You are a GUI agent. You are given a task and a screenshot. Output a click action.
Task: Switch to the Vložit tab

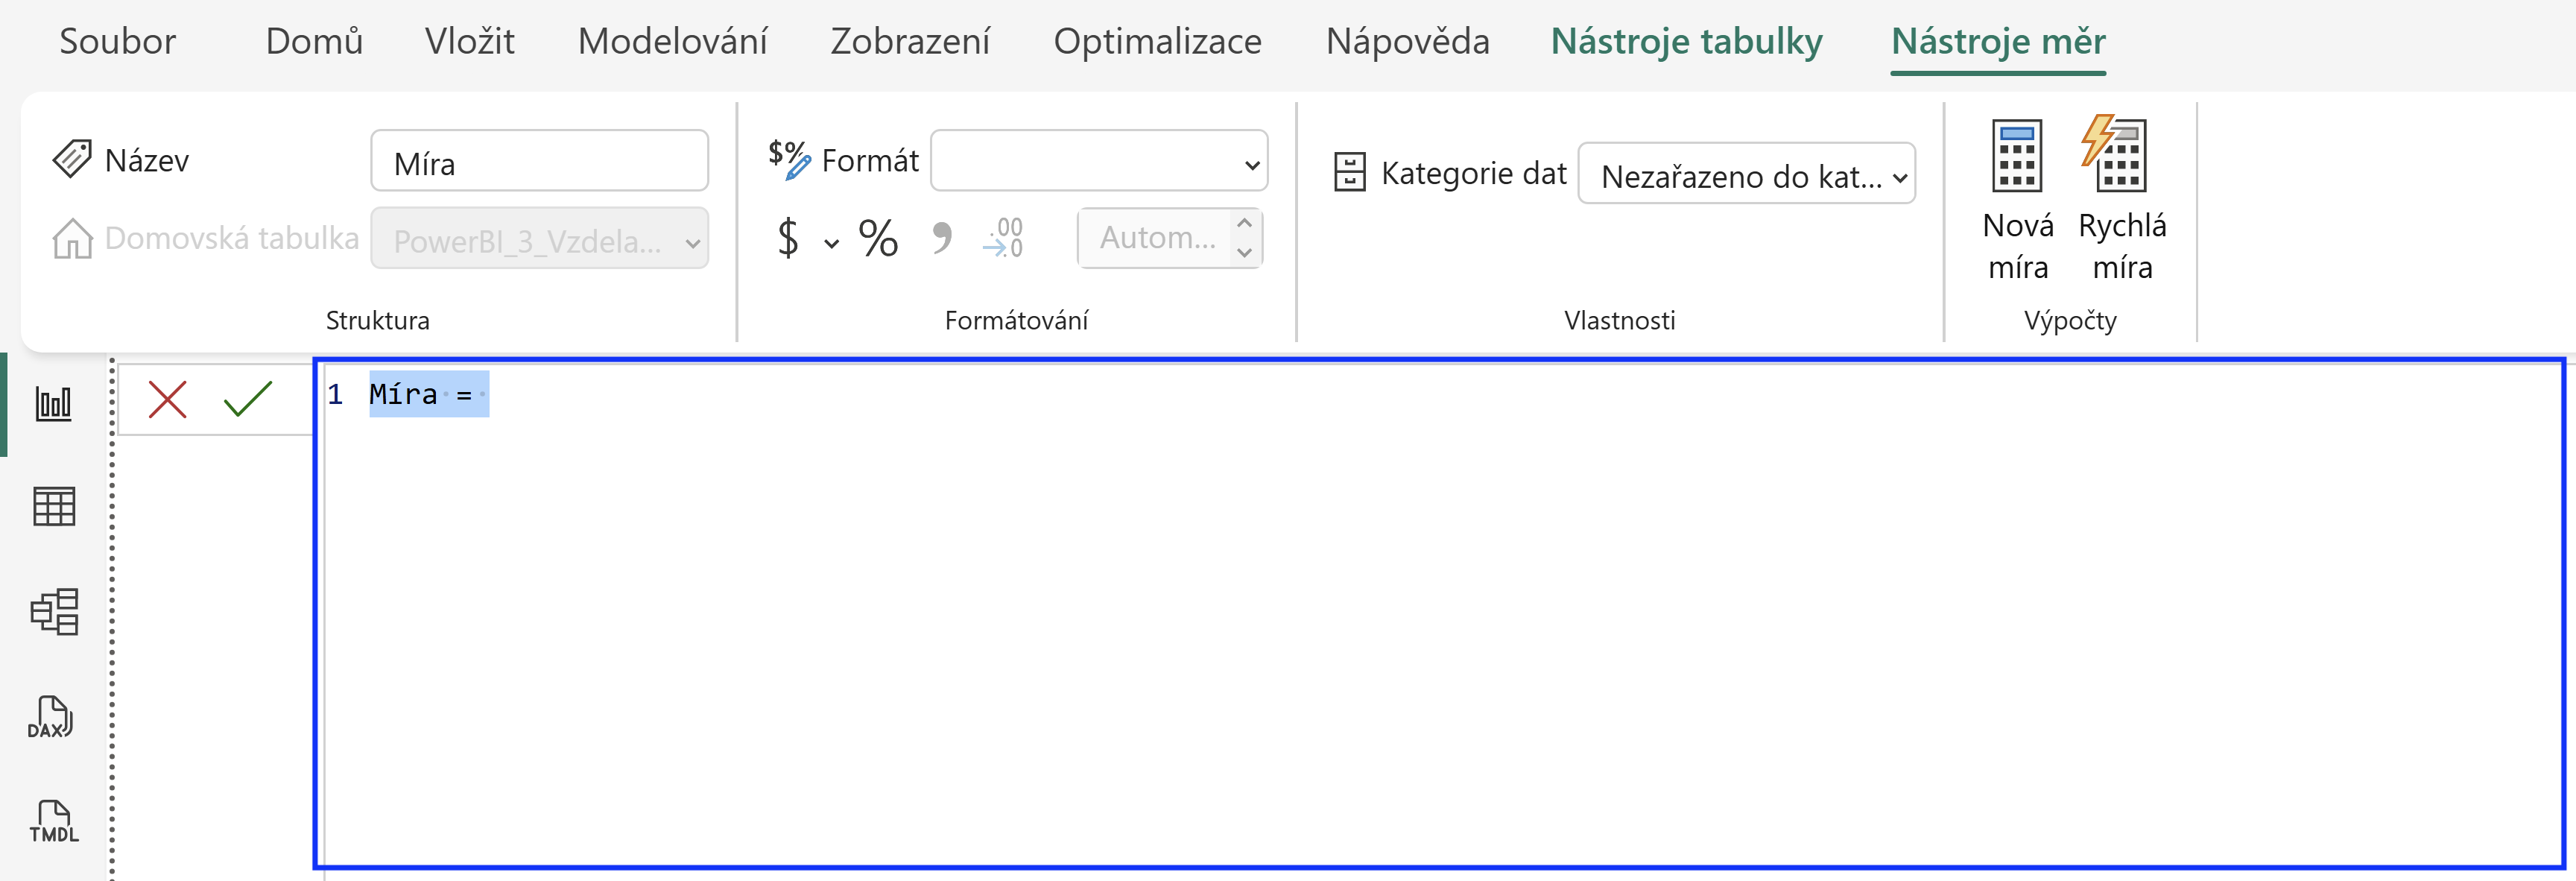[469, 42]
